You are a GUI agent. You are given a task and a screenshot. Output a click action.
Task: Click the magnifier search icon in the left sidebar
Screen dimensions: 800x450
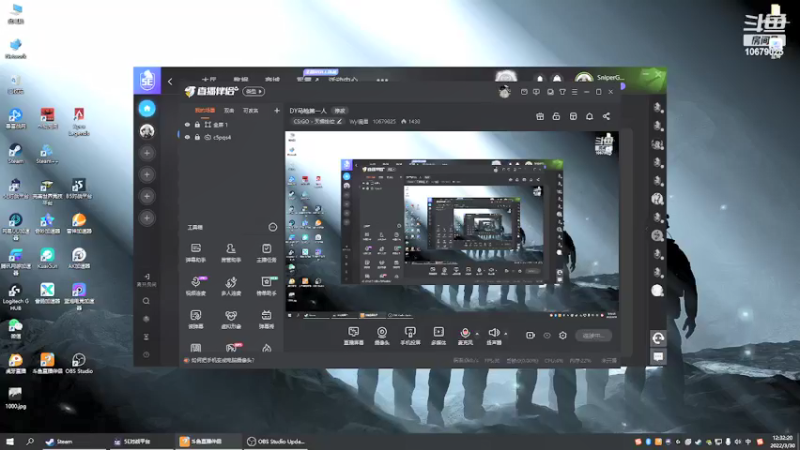[x=146, y=301]
